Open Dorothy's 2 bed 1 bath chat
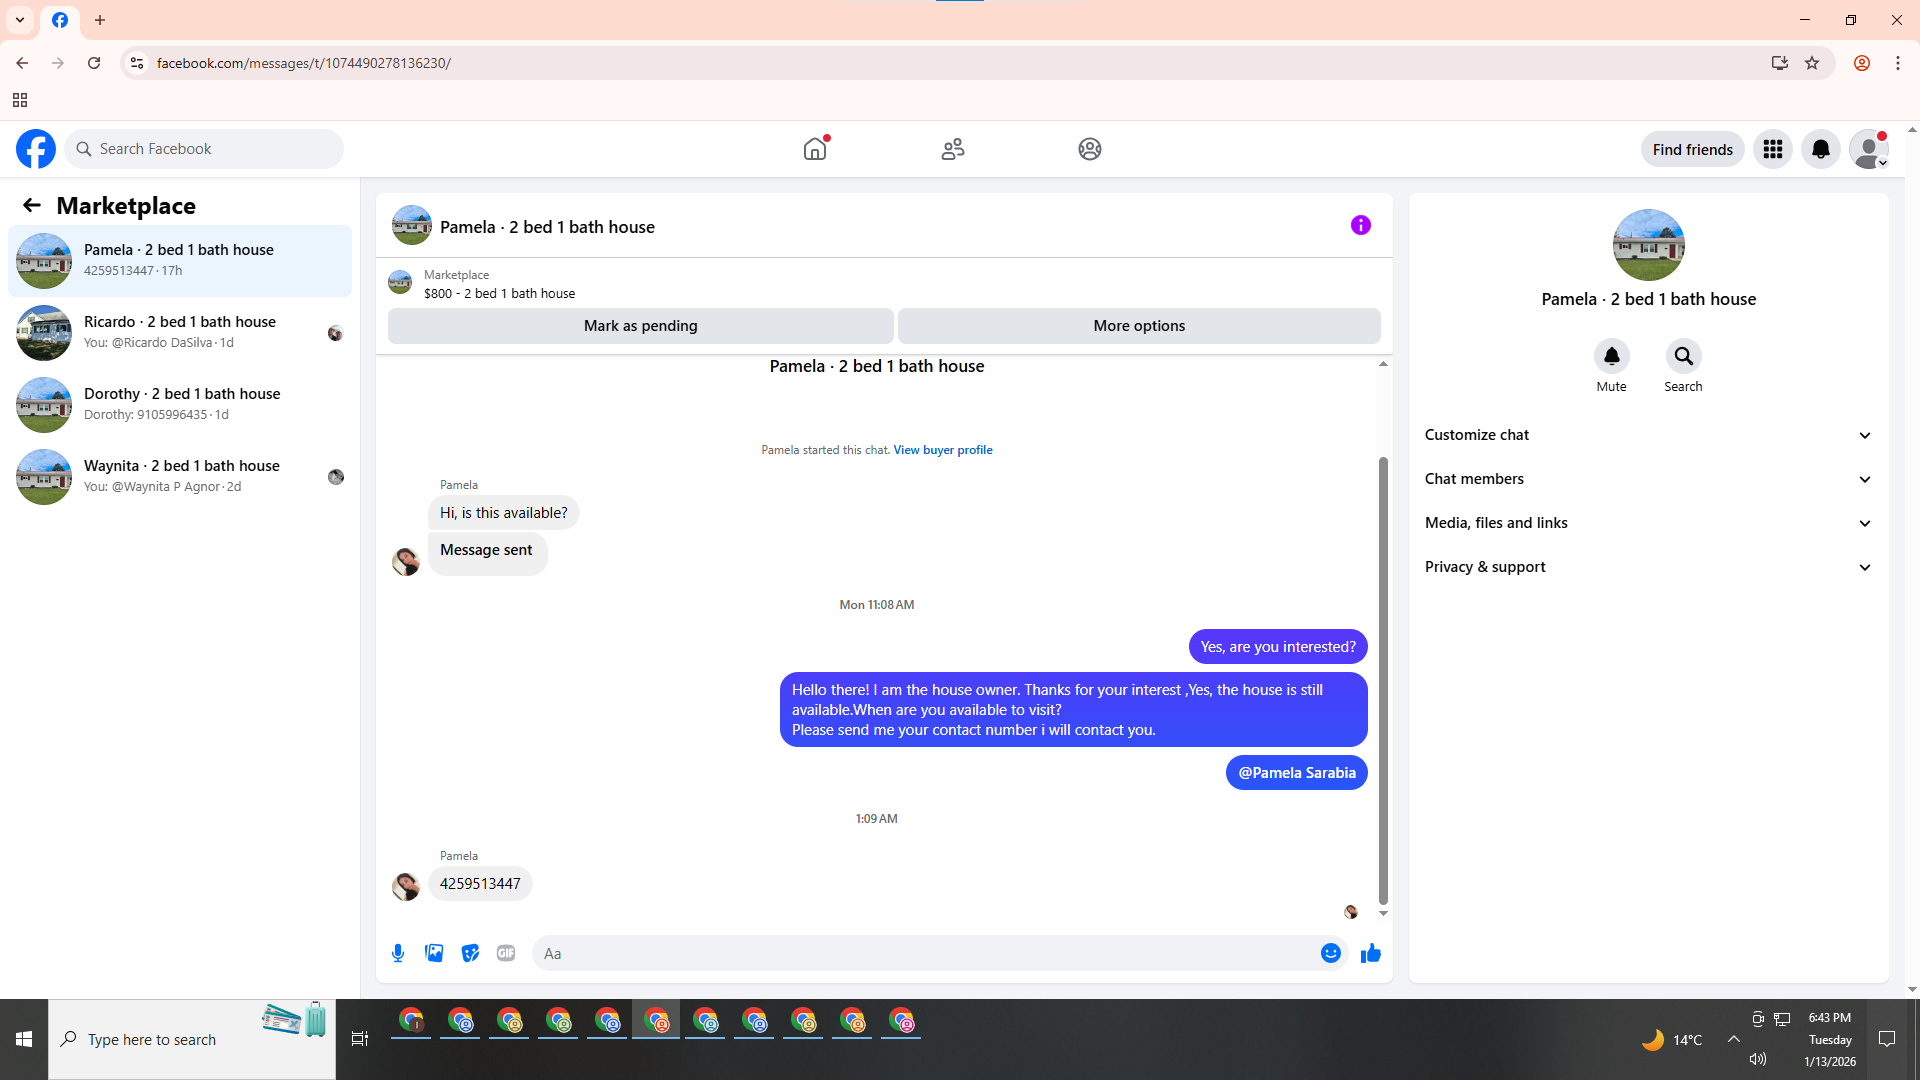This screenshot has width=1920, height=1080. (180, 404)
